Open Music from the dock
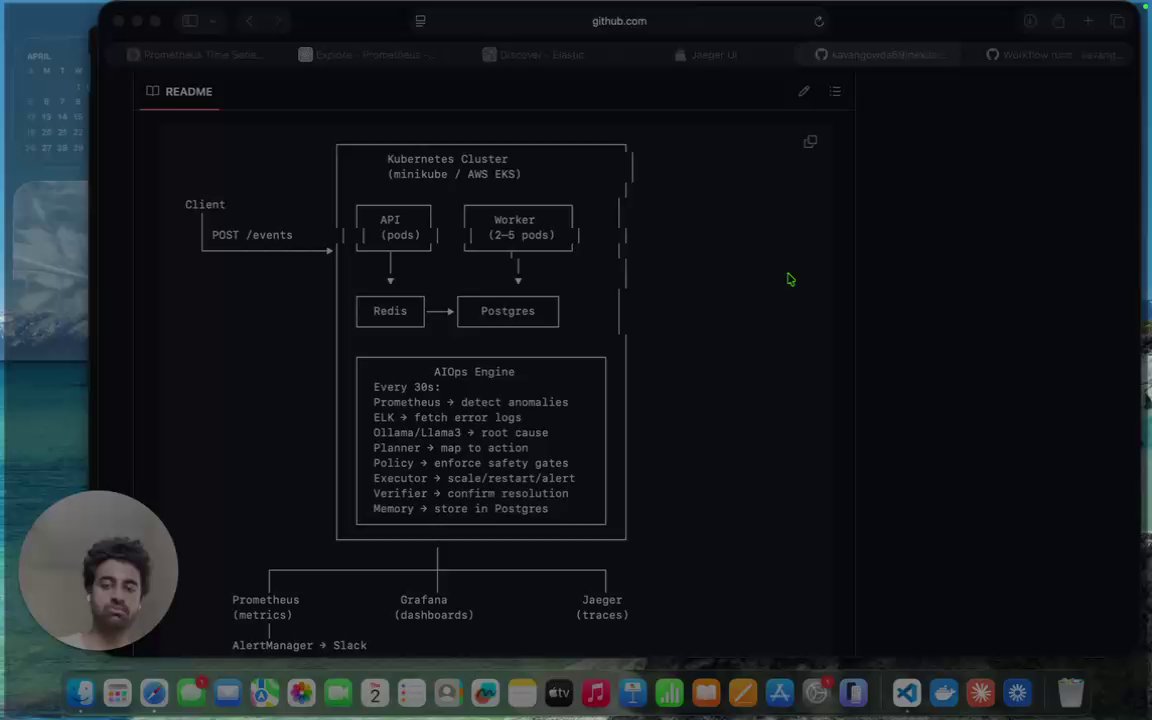Screen dimensions: 1152x720 (x=596, y=693)
